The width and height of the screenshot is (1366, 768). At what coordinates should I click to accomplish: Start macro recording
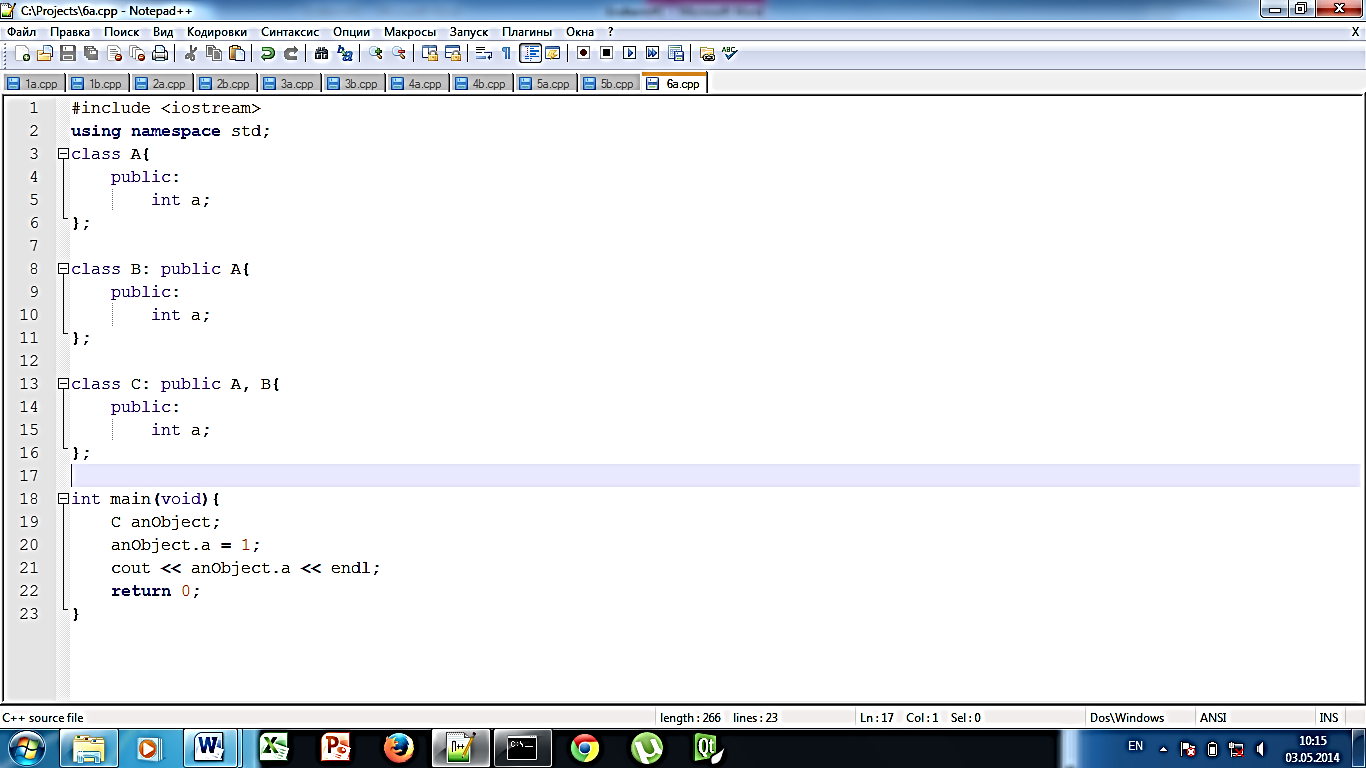click(584, 53)
